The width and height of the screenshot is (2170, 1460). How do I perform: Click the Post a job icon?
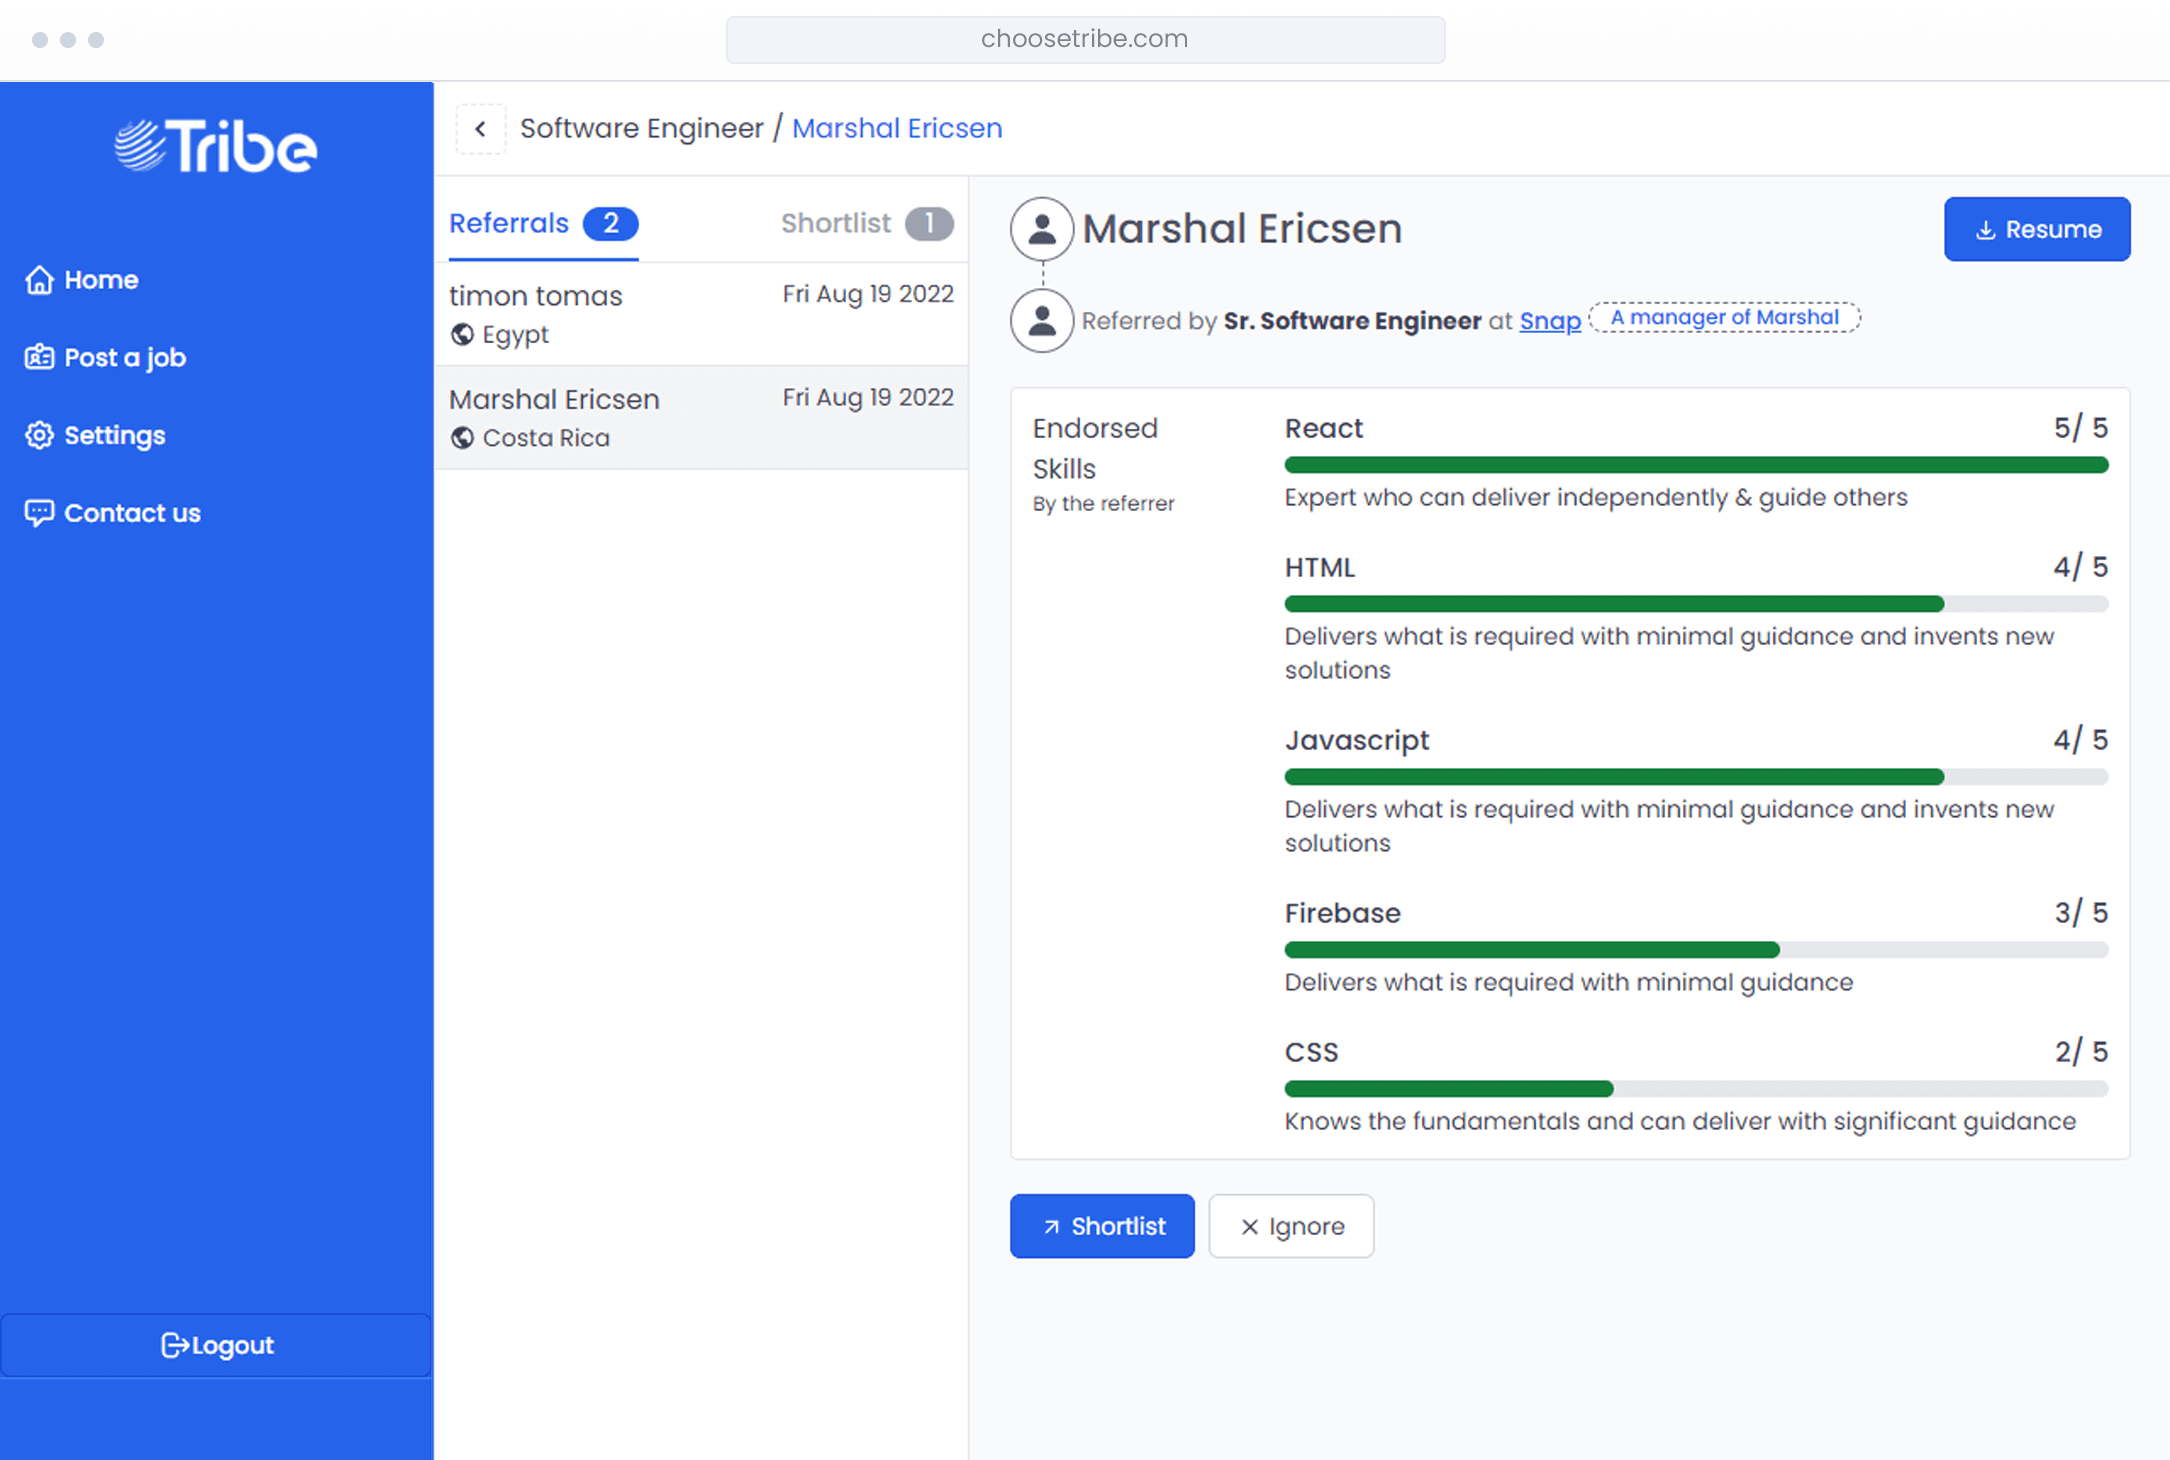pos(39,357)
